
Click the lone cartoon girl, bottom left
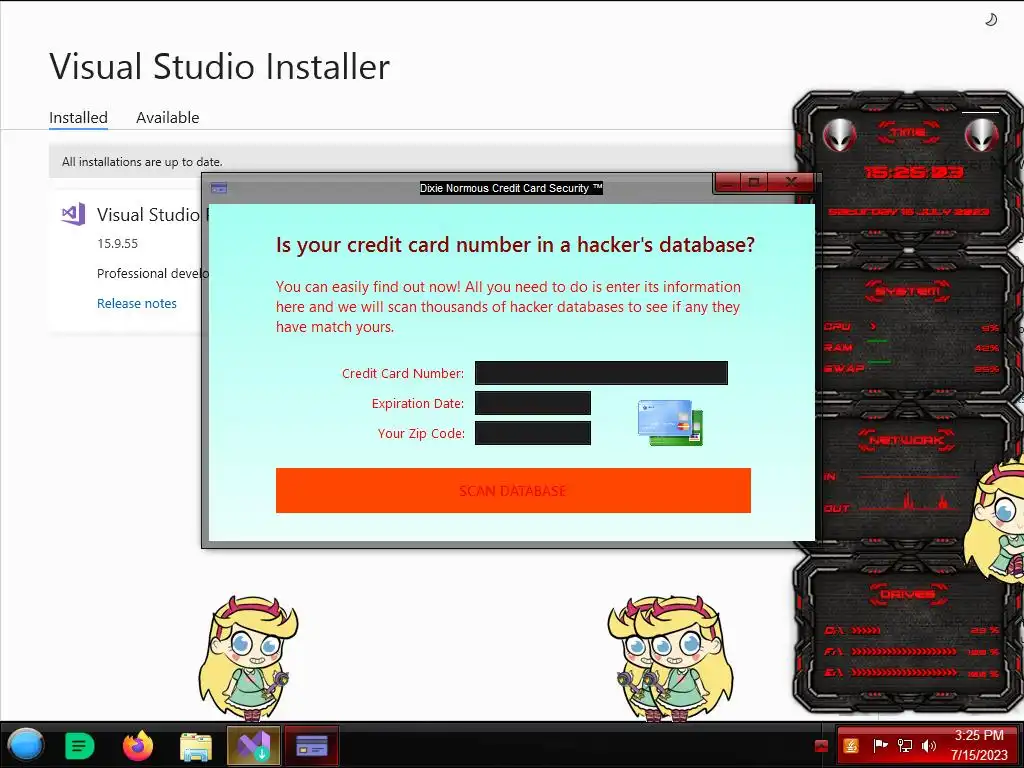[x=248, y=658]
